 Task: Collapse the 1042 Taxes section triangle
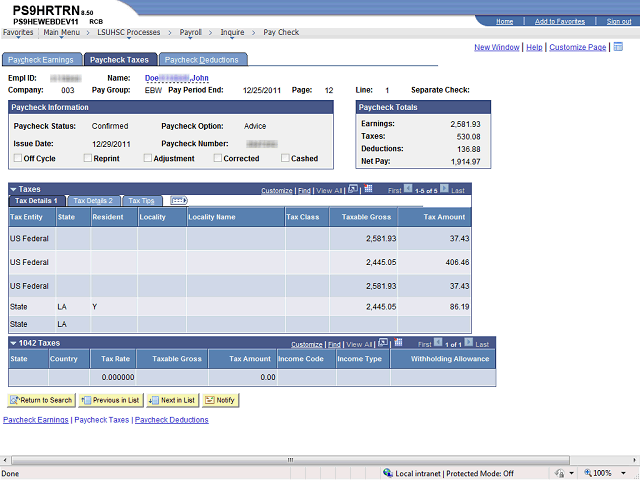click(13, 343)
